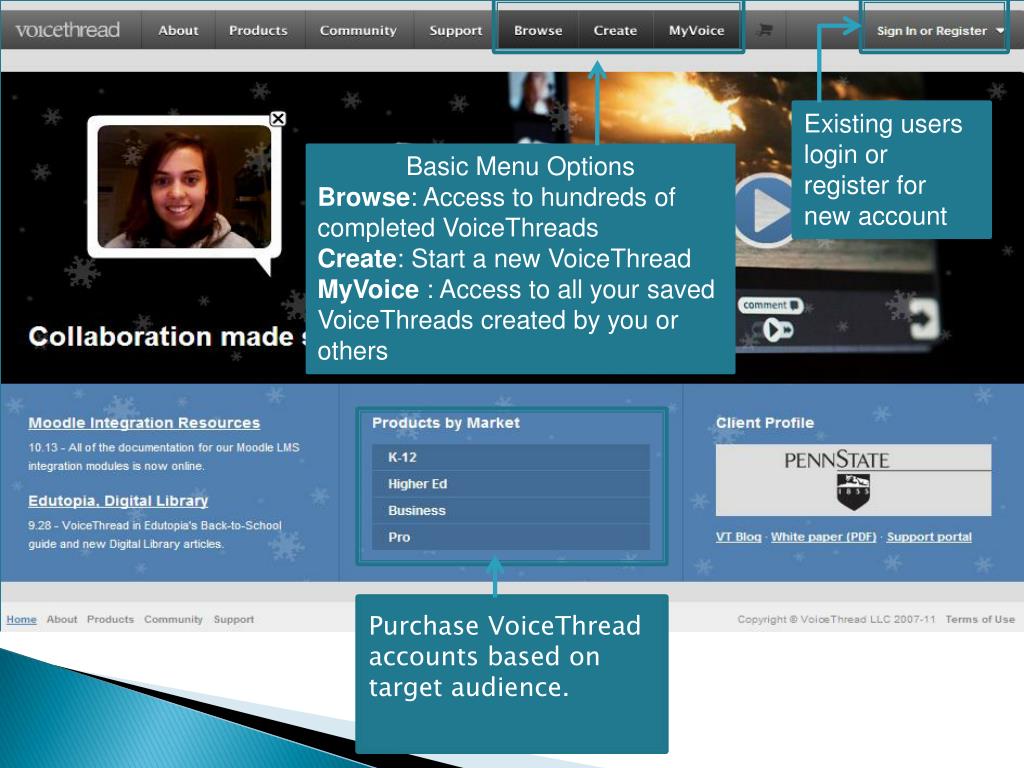Select Pro under Products by Market
This screenshot has width=1024, height=768.
[x=511, y=537]
